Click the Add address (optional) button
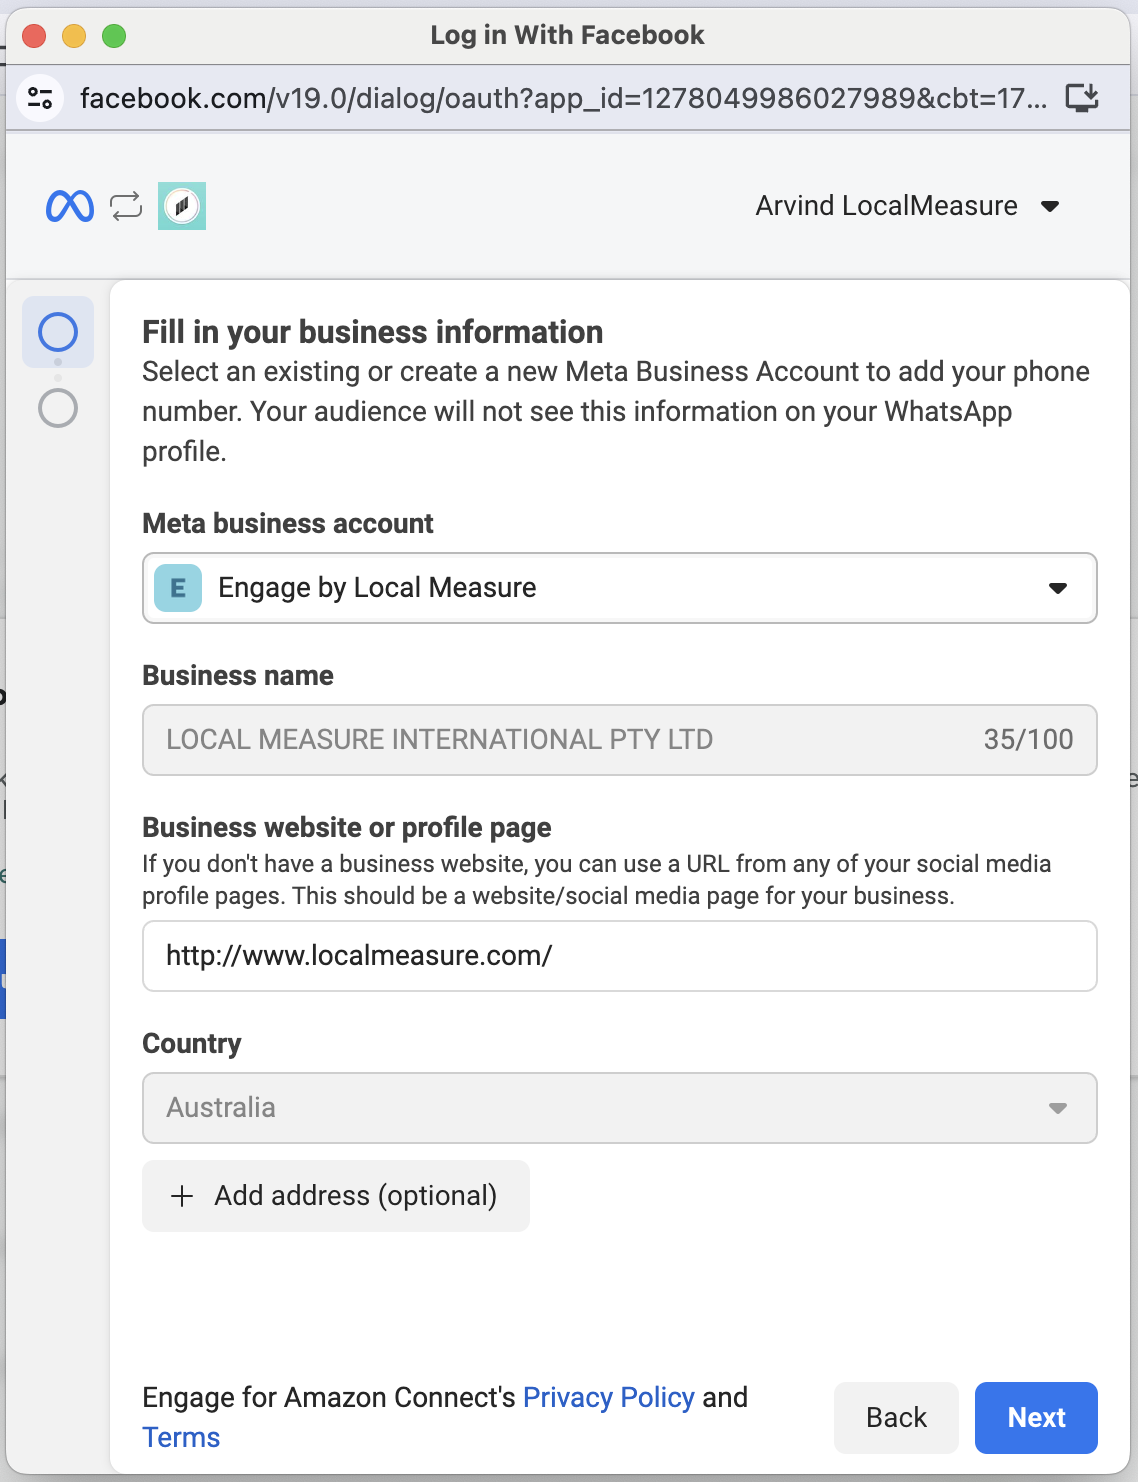 click(336, 1196)
